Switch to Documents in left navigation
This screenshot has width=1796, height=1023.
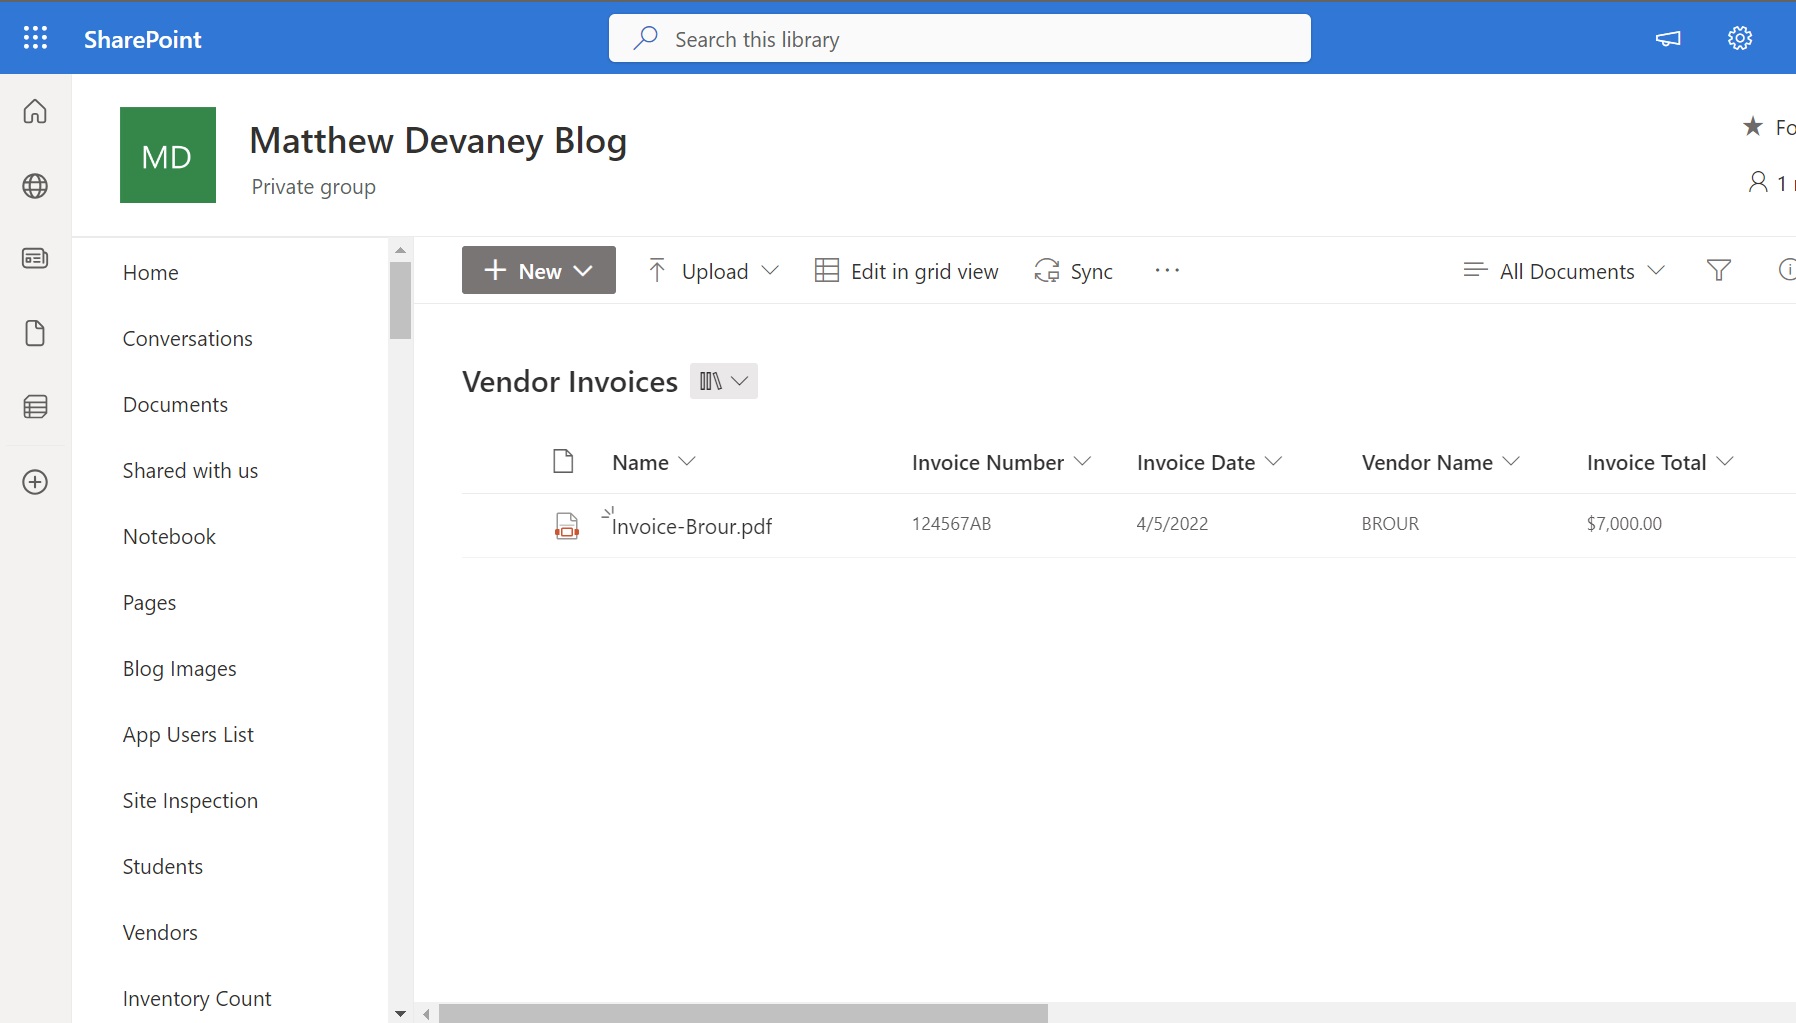pyautogui.click(x=175, y=404)
